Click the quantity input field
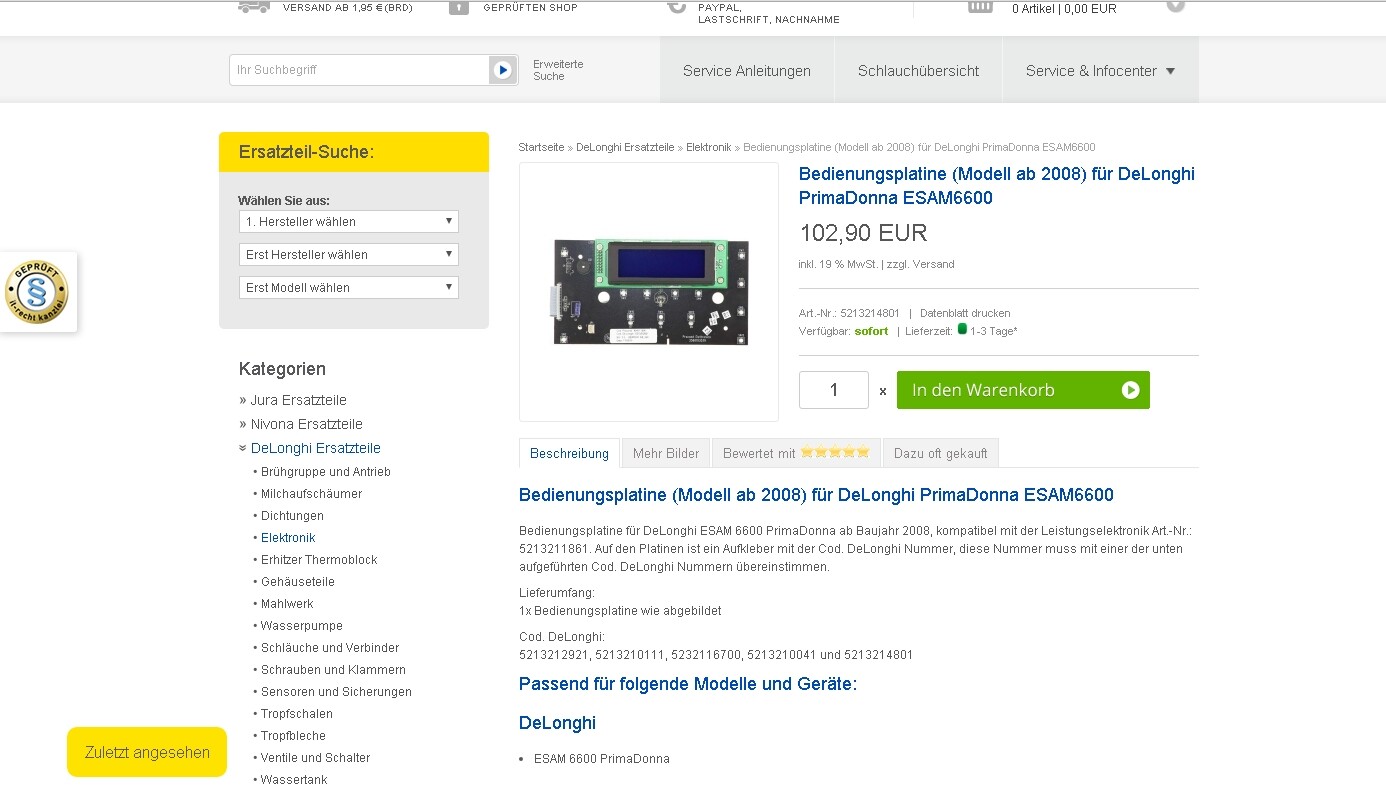This screenshot has width=1386, height=786. point(833,390)
